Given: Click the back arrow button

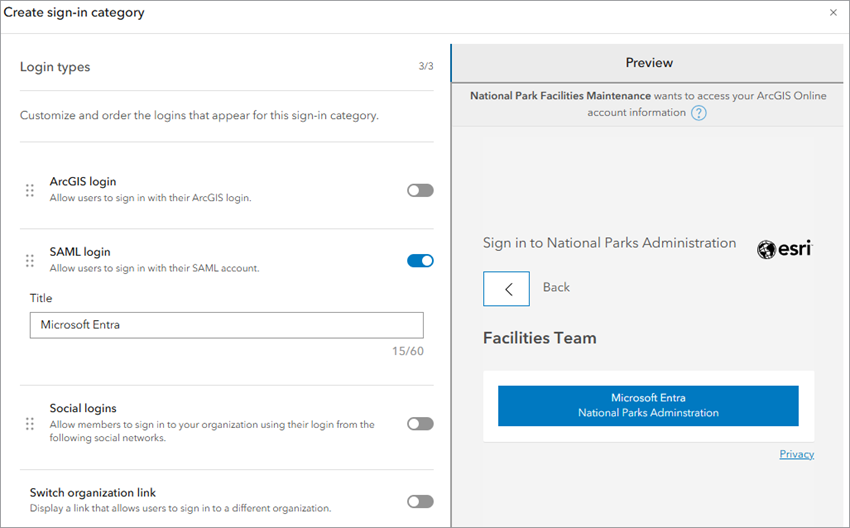Looking at the screenshot, I should click(506, 288).
